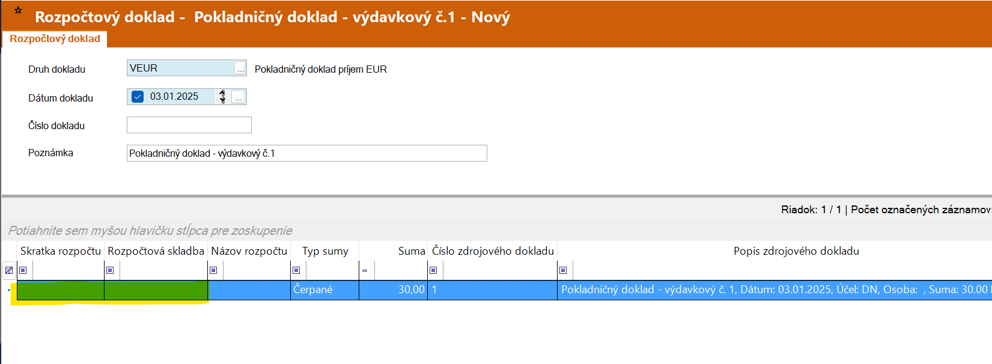Click the Dátum dokladu label
Viewport: 992px width, 364px height.
point(61,97)
